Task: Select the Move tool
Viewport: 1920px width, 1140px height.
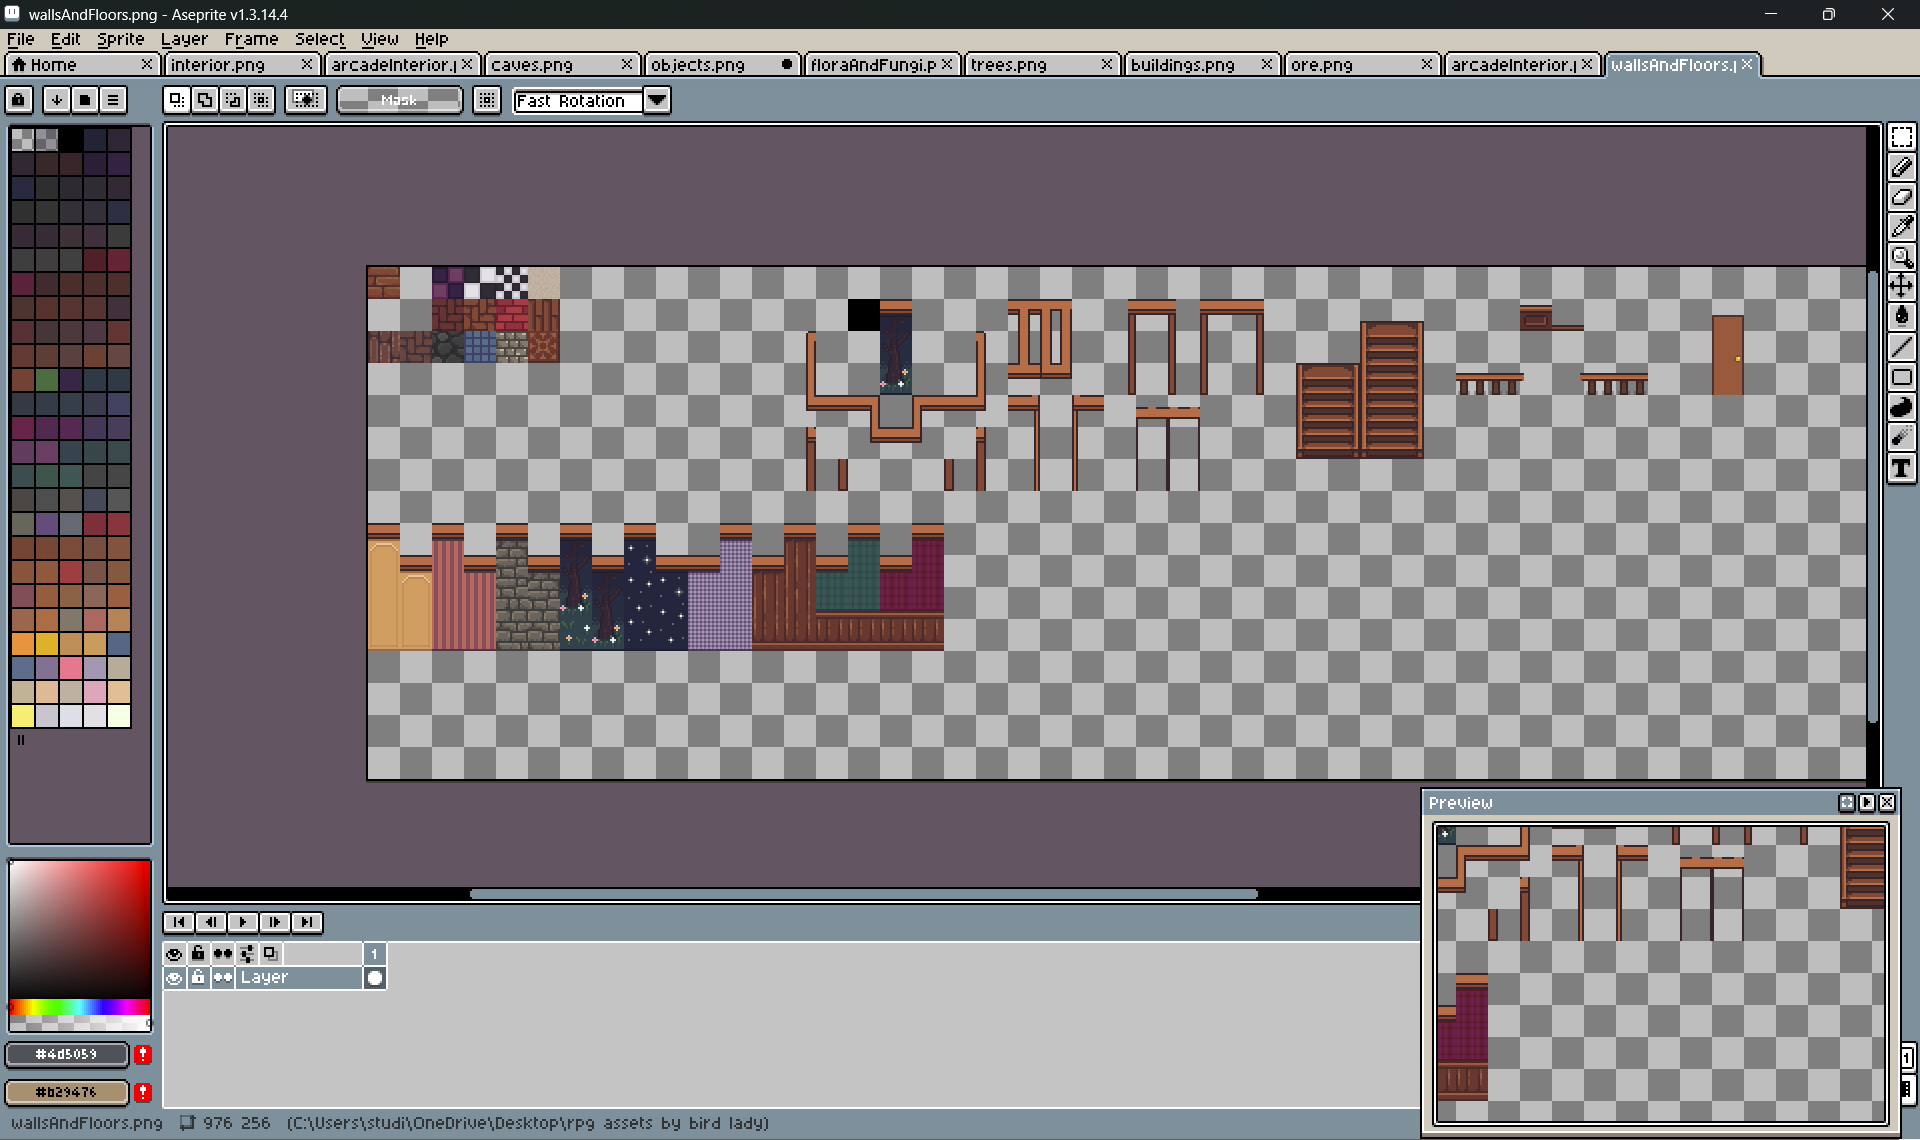Action: (1901, 286)
